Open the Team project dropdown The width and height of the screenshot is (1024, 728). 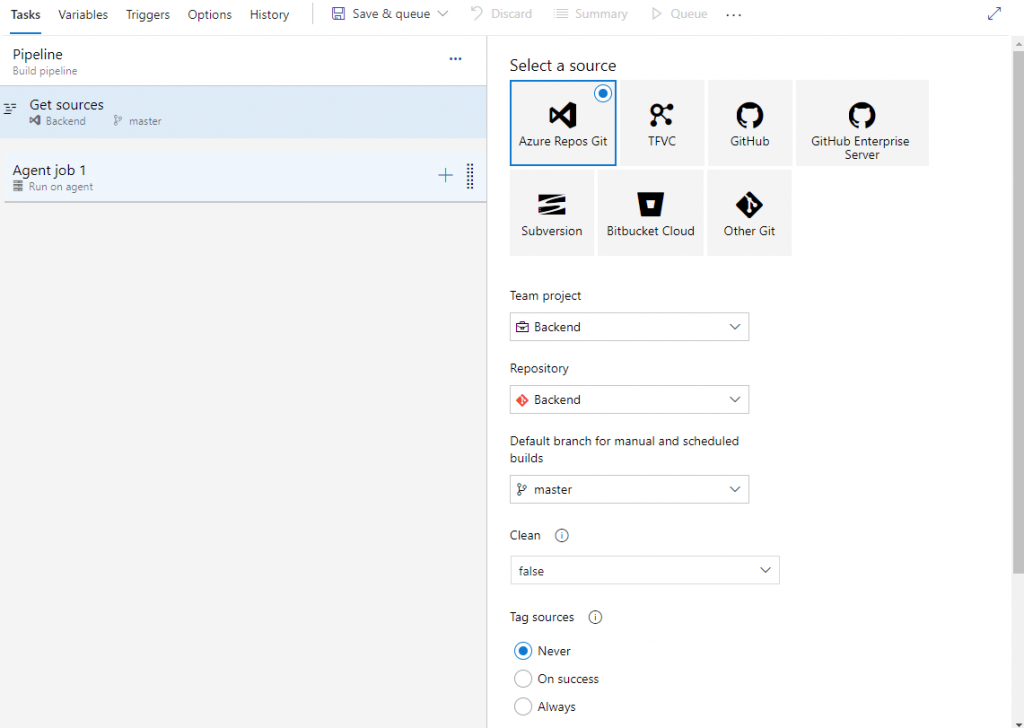pos(629,326)
